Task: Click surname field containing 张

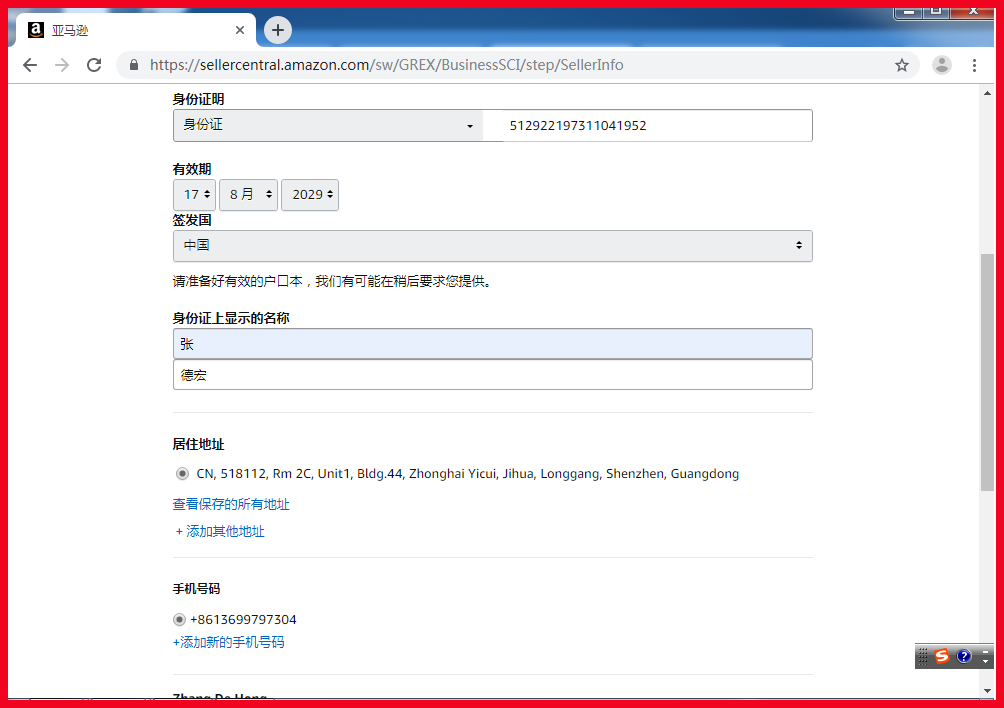Action: (492, 344)
